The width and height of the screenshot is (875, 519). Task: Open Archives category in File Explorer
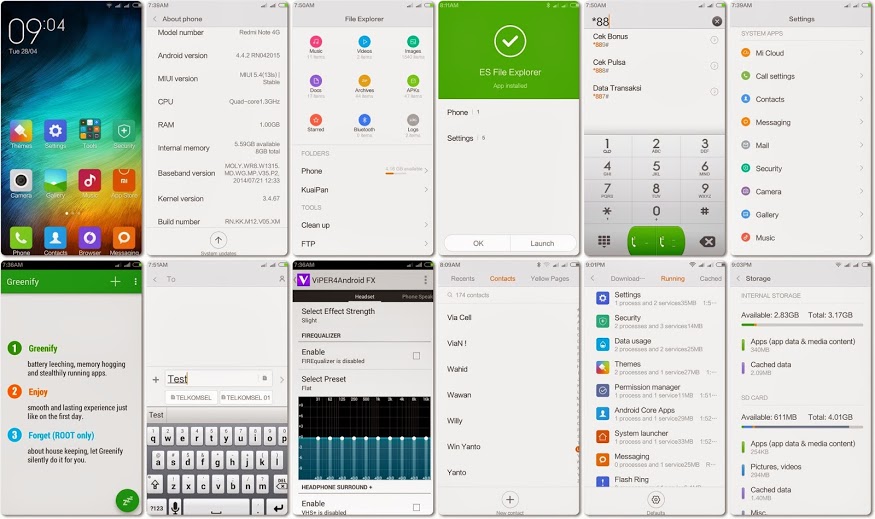(364, 81)
